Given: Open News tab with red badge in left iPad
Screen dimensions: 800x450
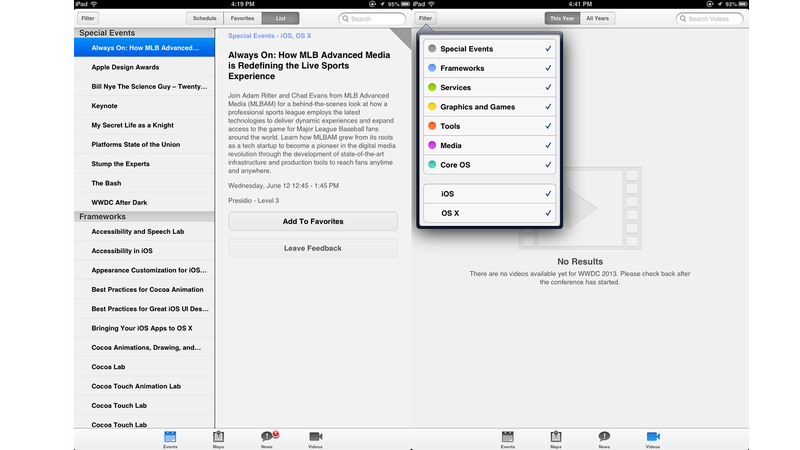Looking at the screenshot, I should coord(268,437).
